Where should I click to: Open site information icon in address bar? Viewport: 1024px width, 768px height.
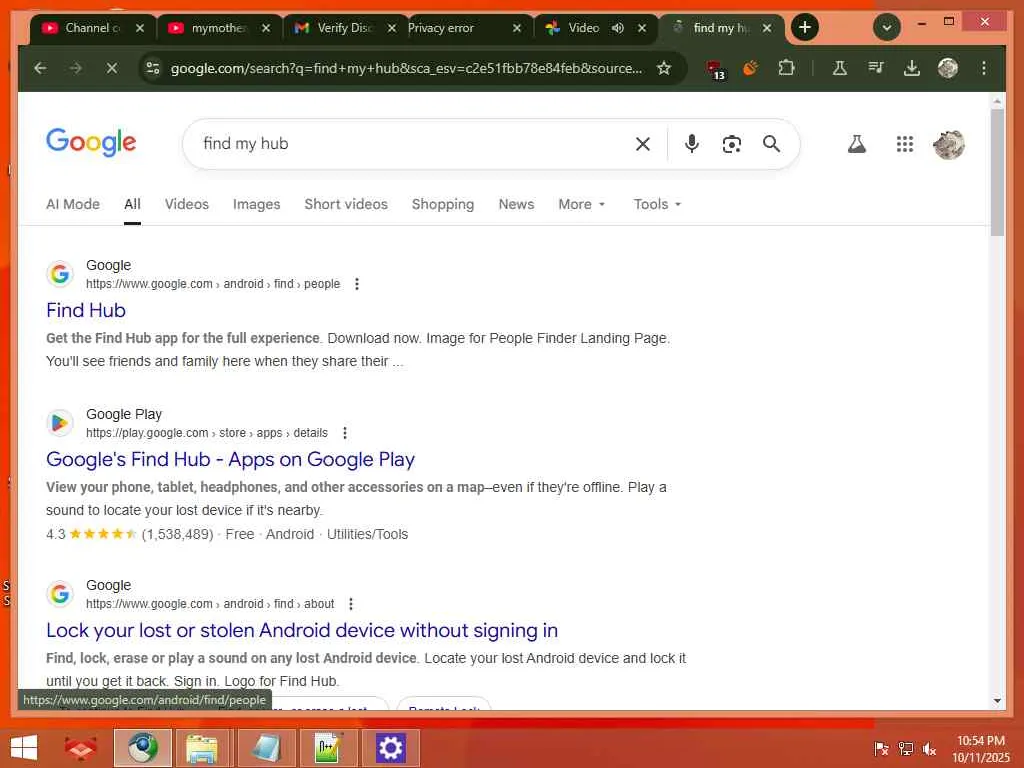click(x=153, y=68)
